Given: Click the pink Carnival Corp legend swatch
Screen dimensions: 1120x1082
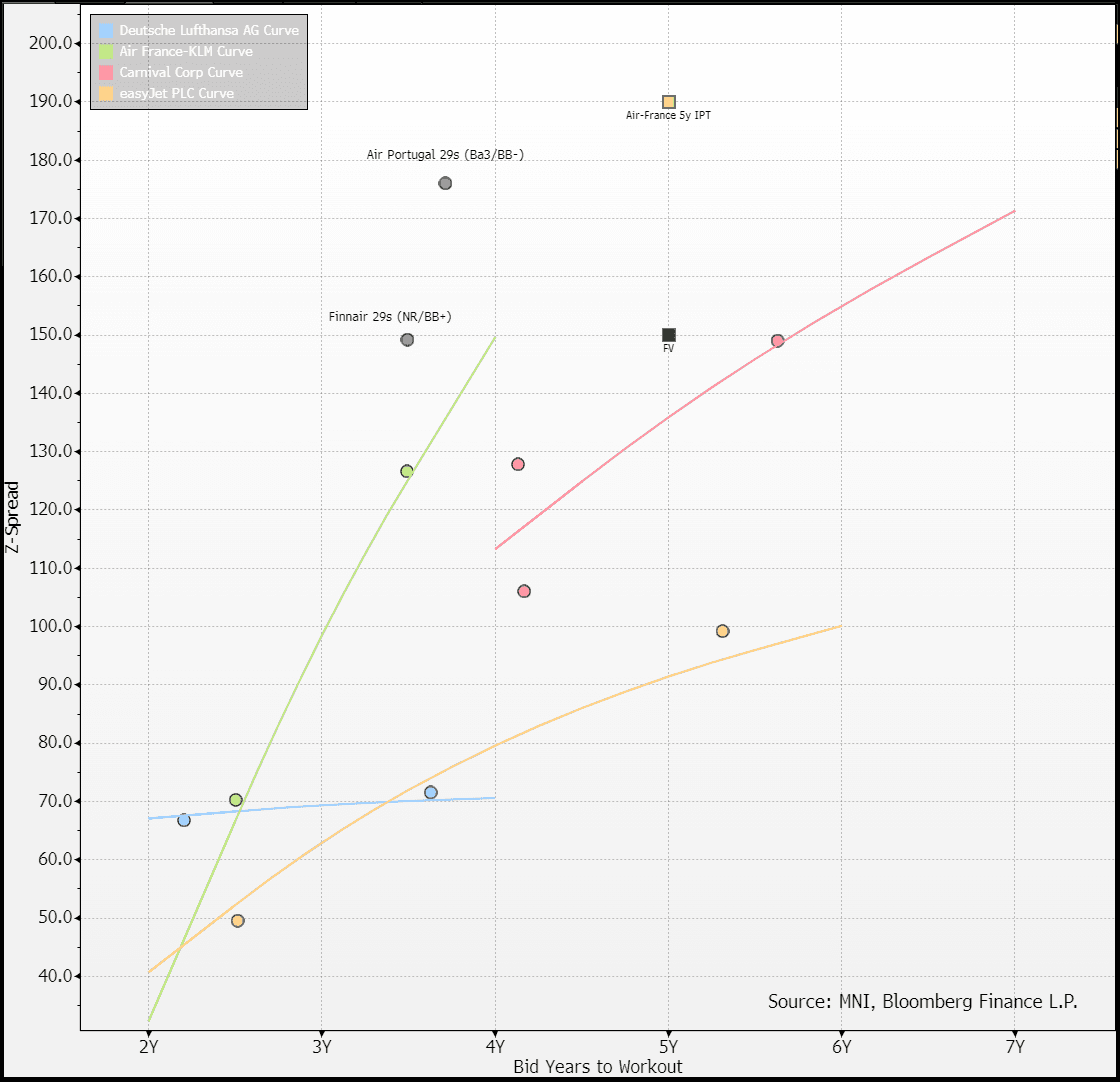Looking at the screenshot, I should (x=106, y=72).
